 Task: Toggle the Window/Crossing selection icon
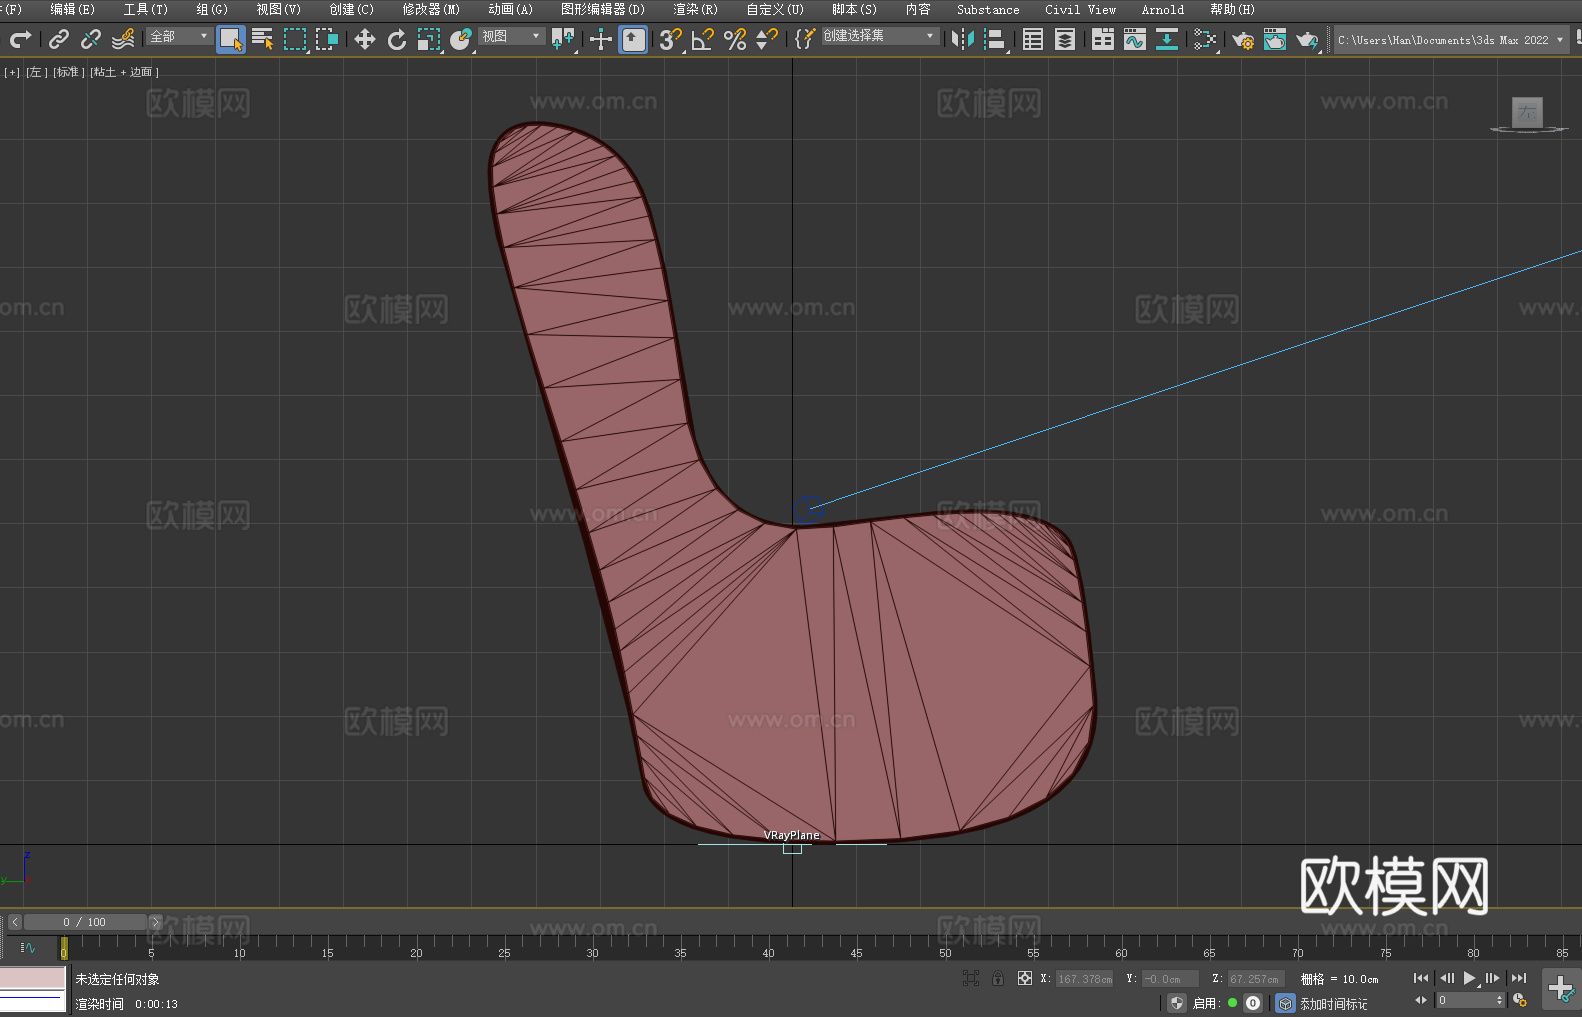[327, 39]
